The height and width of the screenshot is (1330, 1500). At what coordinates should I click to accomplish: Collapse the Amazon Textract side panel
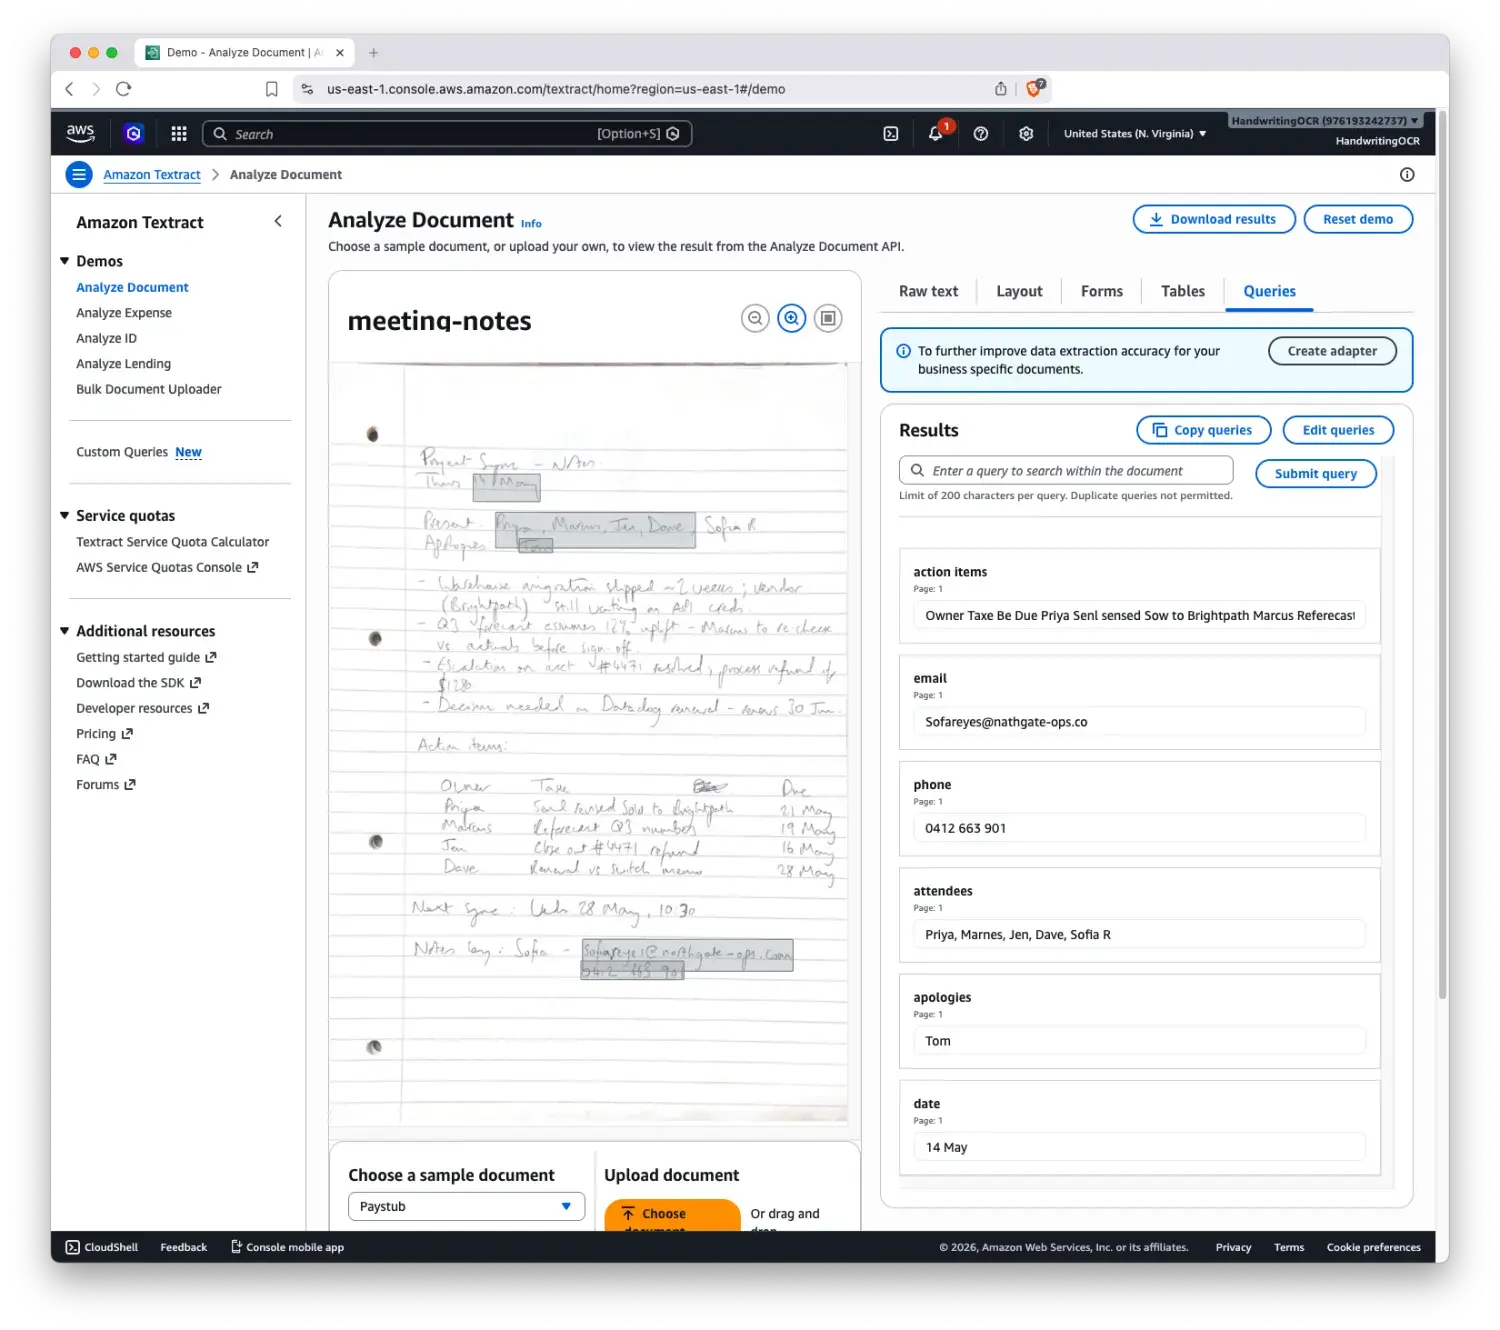tap(278, 221)
